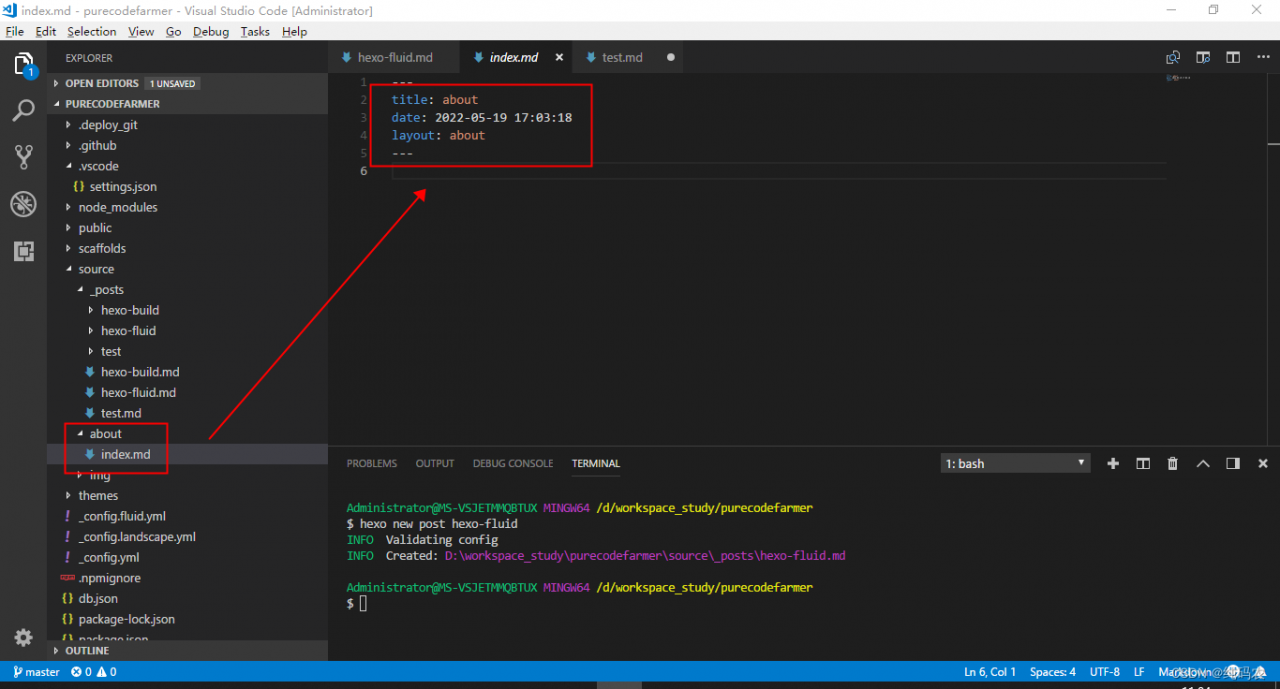
Task: Open editor more actions ellipsis
Action: 1263,58
